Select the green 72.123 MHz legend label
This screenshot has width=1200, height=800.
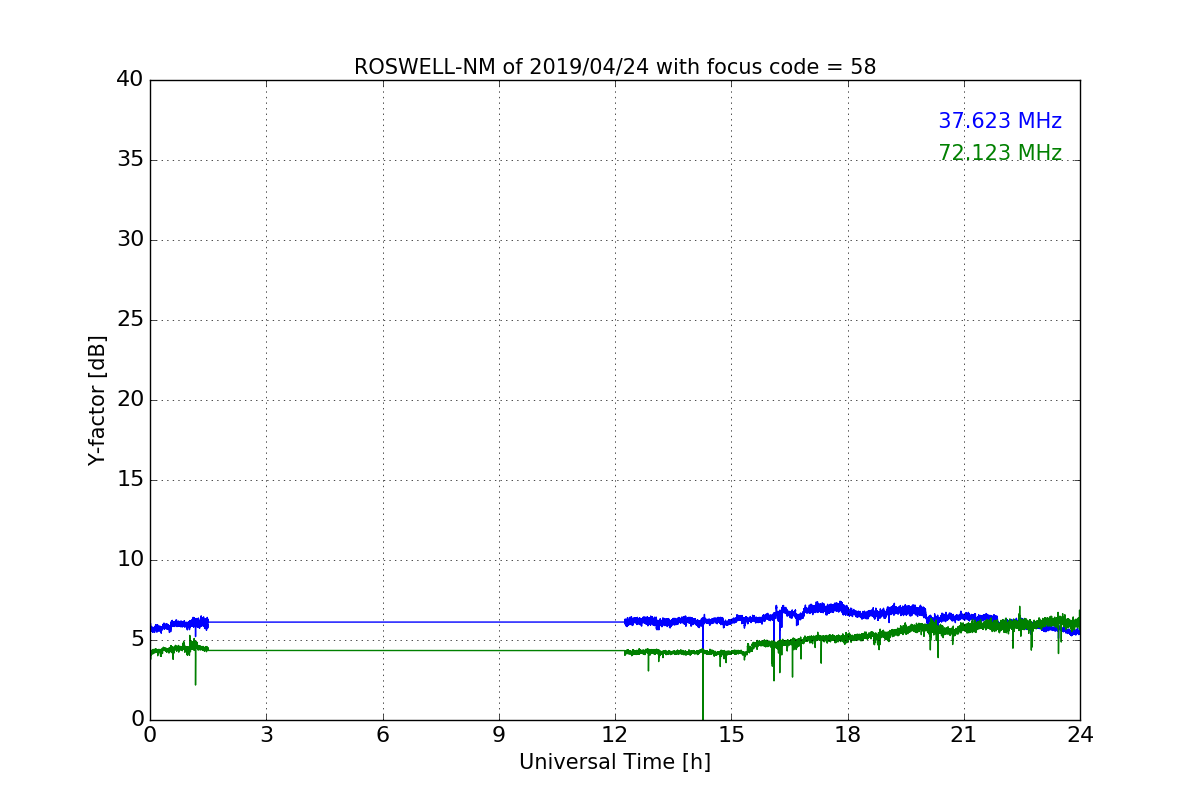click(1000, 153)
